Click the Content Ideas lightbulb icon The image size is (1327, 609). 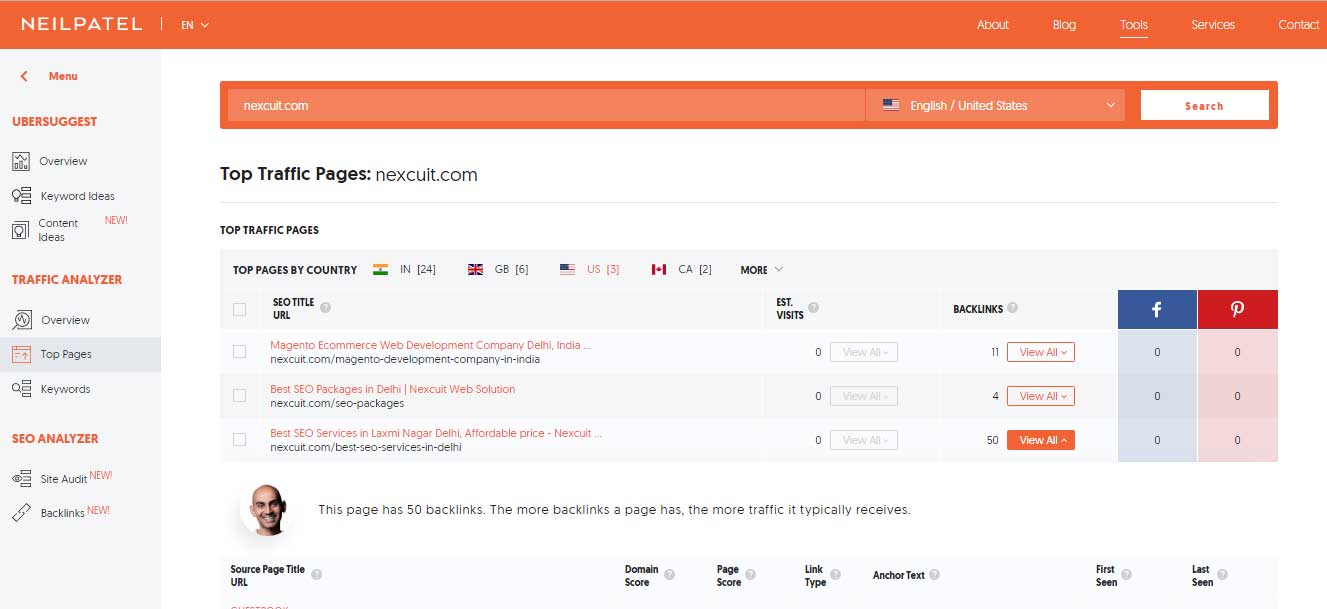[x=20, y=230]
